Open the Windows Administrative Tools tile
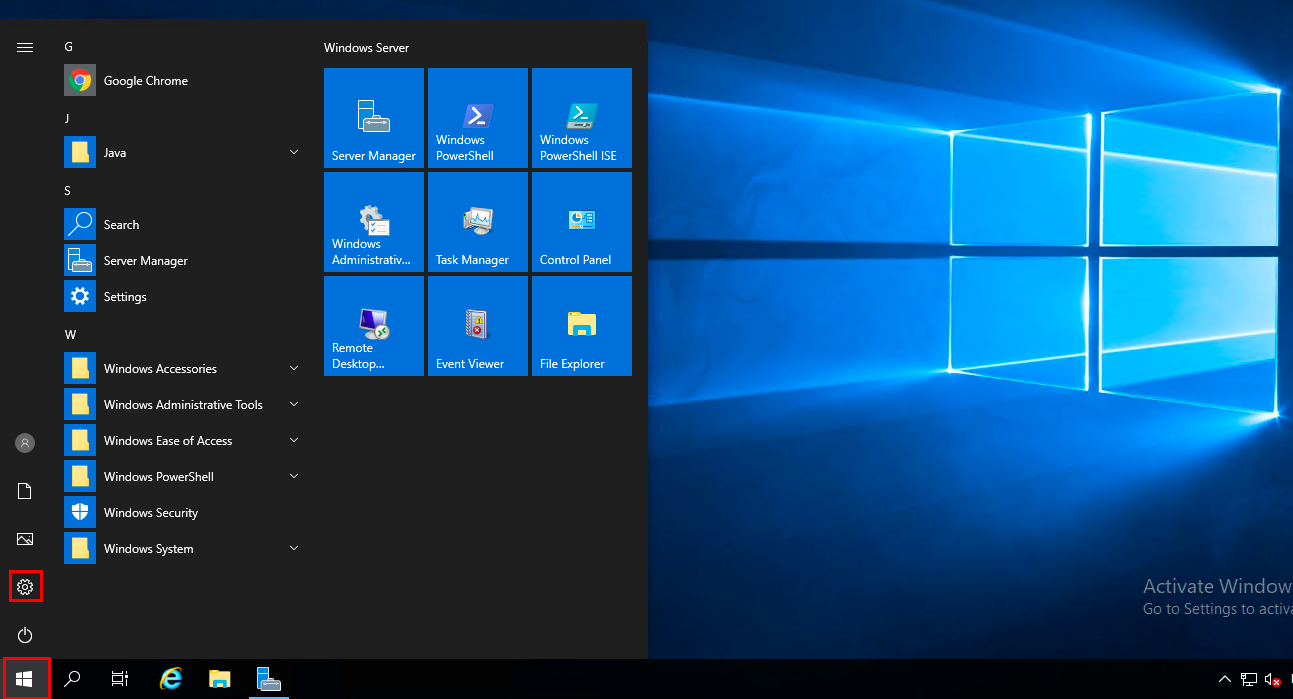 click(x=374, y=222)
